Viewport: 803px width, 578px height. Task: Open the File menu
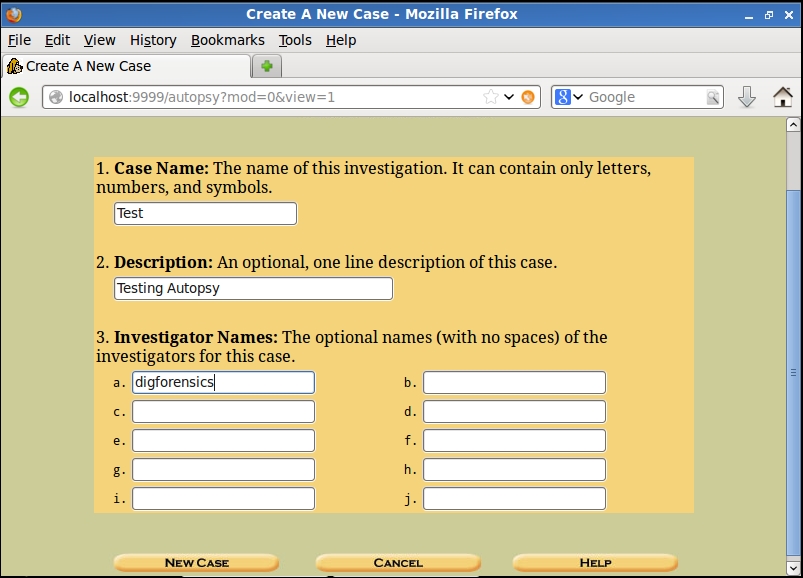[x=19, y=40]
